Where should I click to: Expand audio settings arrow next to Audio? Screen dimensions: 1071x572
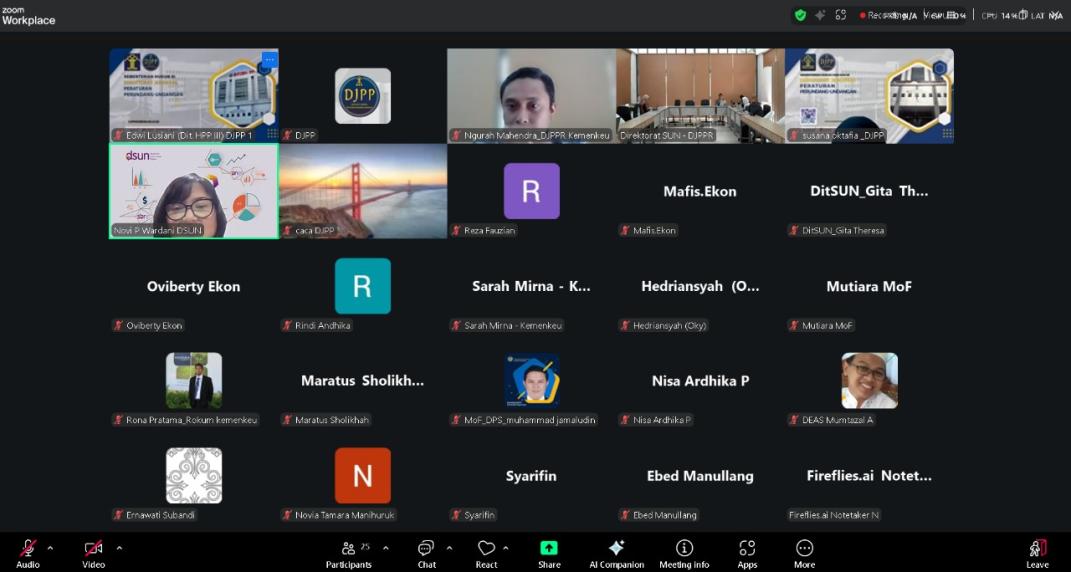[50, 548]
